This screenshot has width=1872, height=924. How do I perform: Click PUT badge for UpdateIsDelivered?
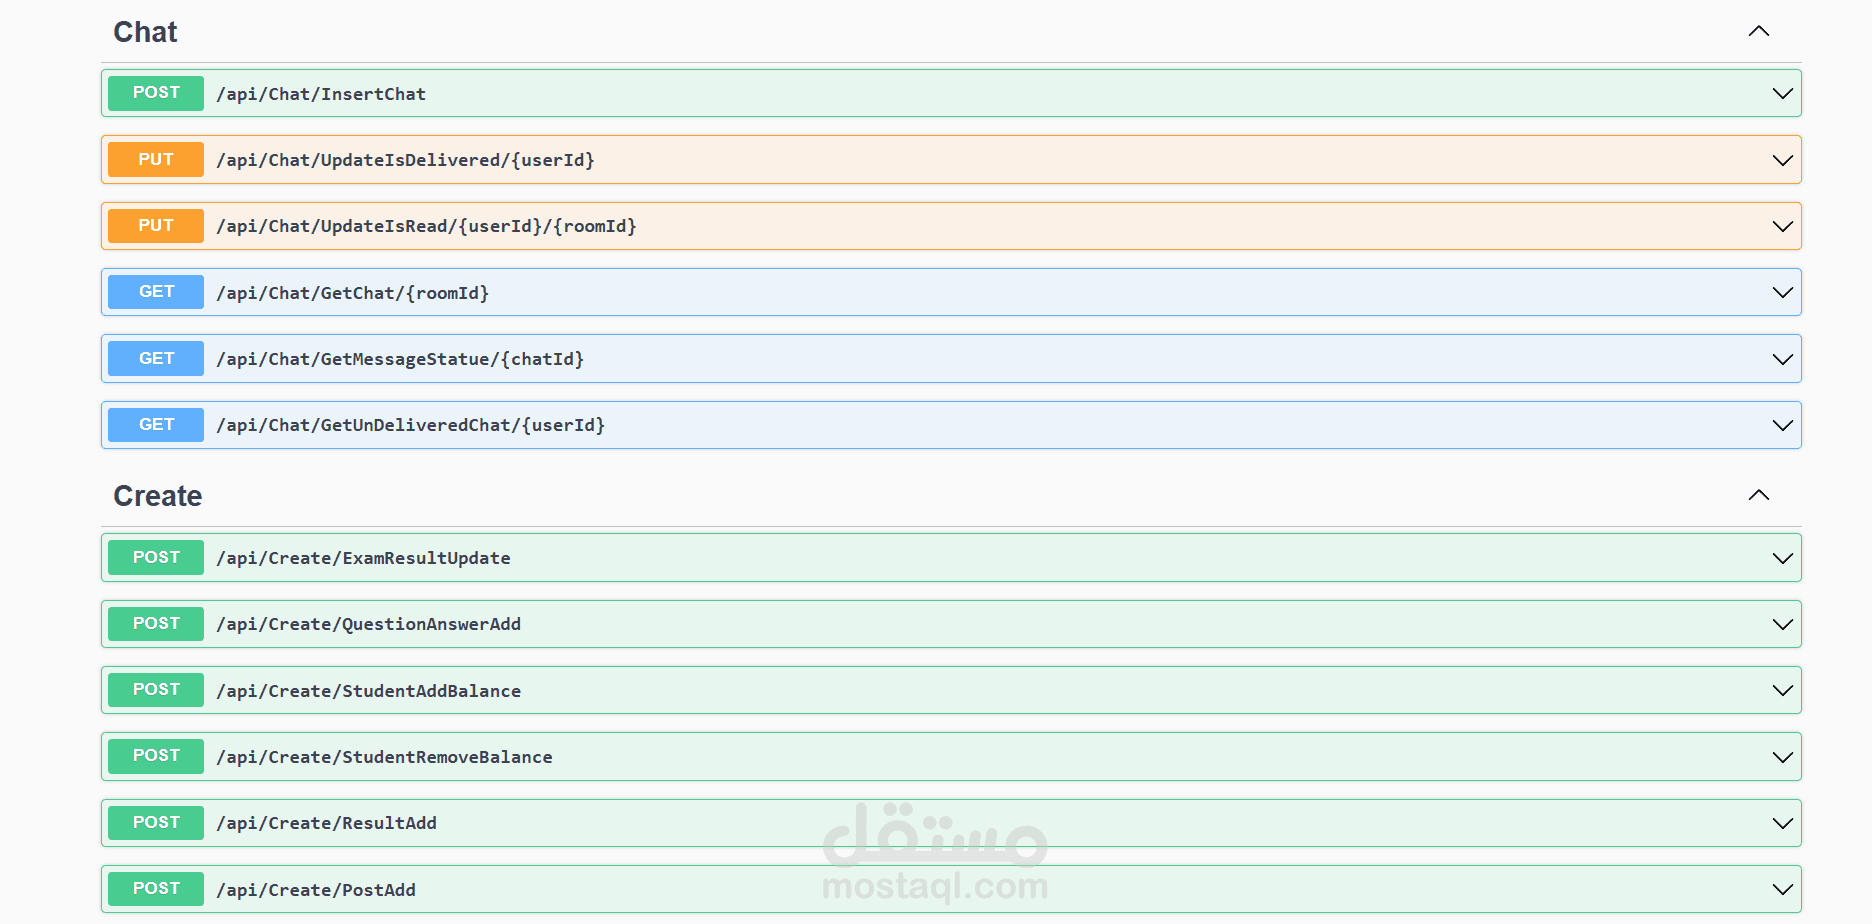(x=156, y=160)
